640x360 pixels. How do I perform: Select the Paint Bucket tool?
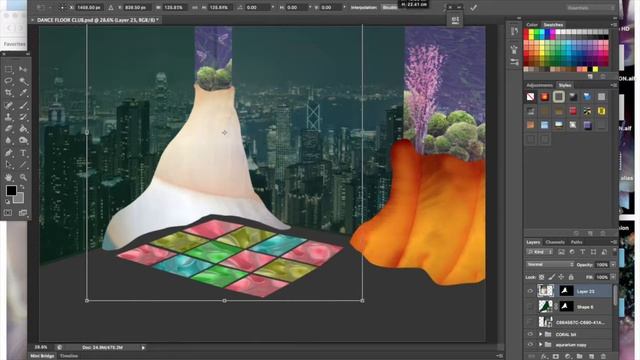23,129
